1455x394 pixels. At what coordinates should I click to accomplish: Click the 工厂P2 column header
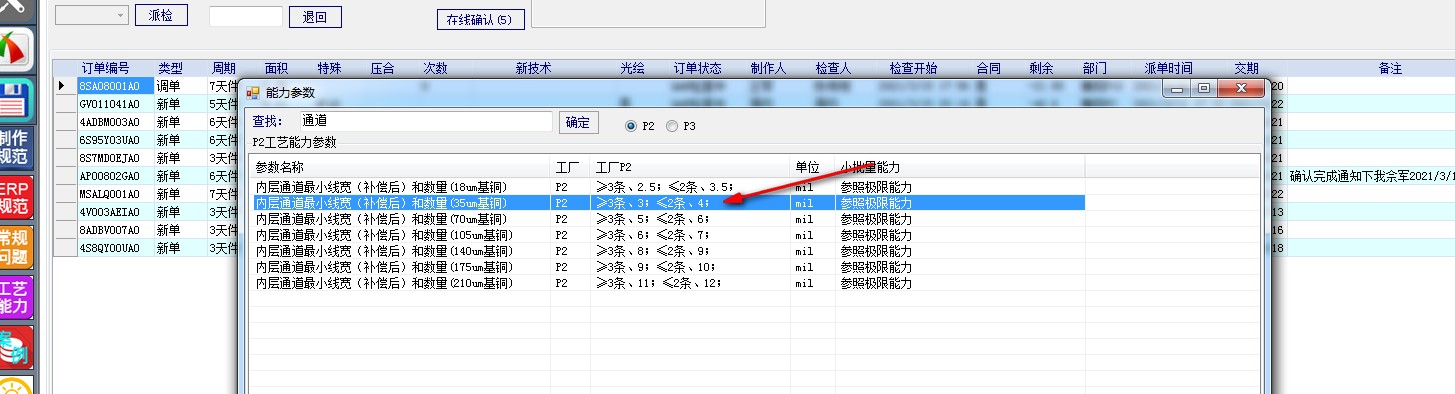click(690, 167)
